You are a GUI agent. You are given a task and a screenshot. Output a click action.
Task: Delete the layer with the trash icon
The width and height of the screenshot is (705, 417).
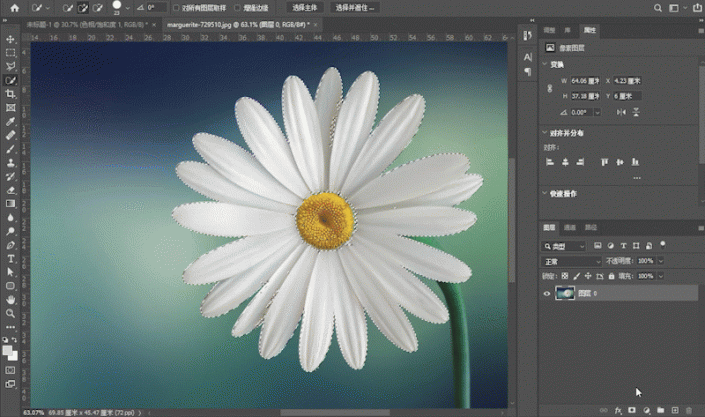coord(689,410)
